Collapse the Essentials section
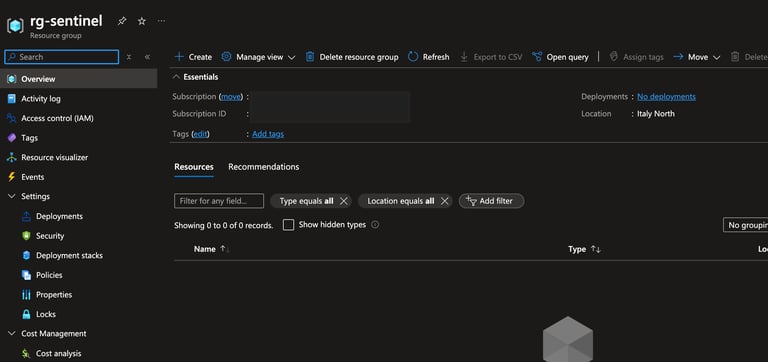The image size is (768, 362). (196, 77)
